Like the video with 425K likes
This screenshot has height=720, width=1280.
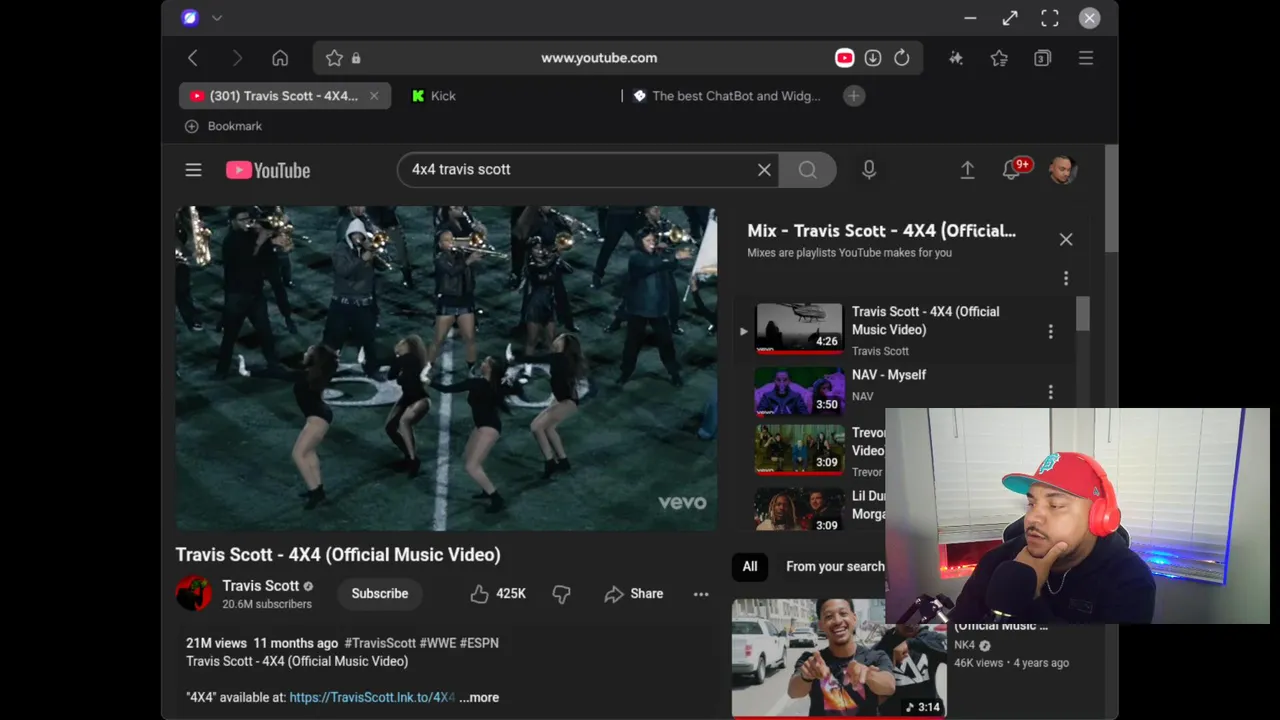click(498, 594)
